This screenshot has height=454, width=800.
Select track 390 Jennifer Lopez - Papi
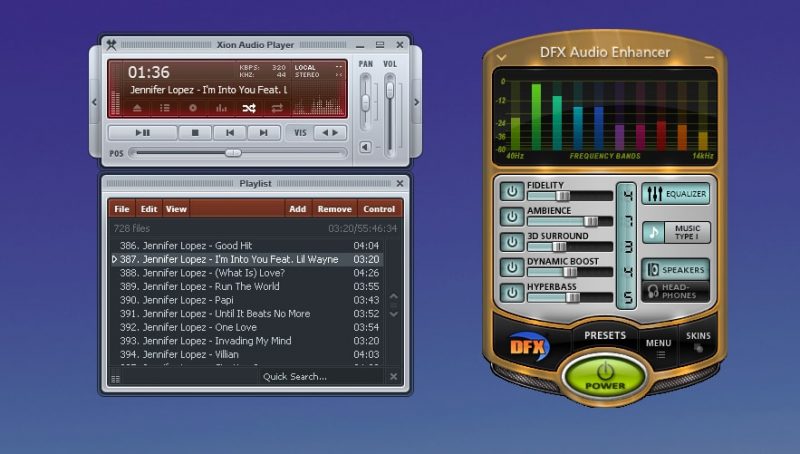click(247, 300)
